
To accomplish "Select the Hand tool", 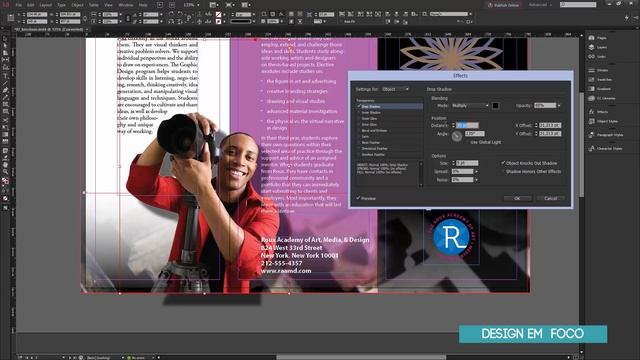I will (x=5, y=165).
